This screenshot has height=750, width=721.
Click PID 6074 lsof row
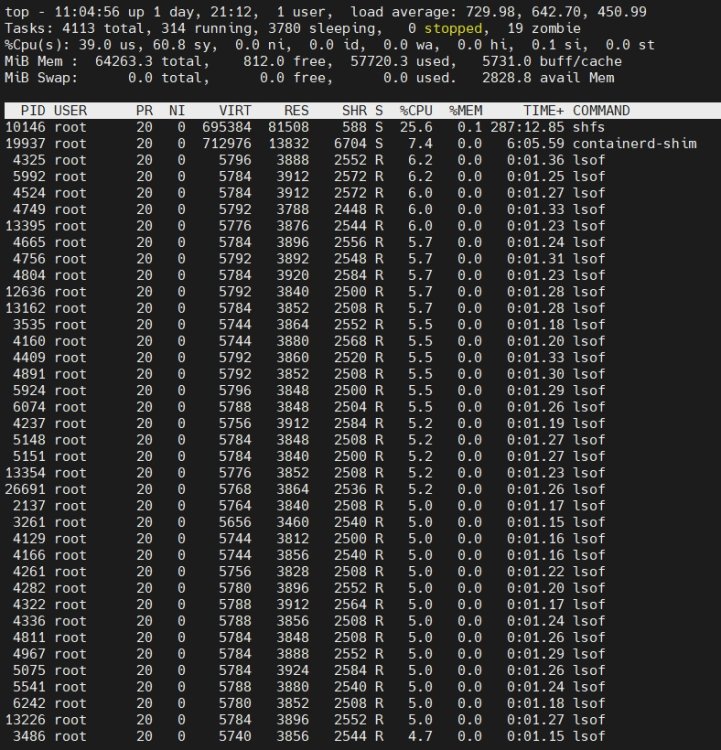tap(305, 407)
